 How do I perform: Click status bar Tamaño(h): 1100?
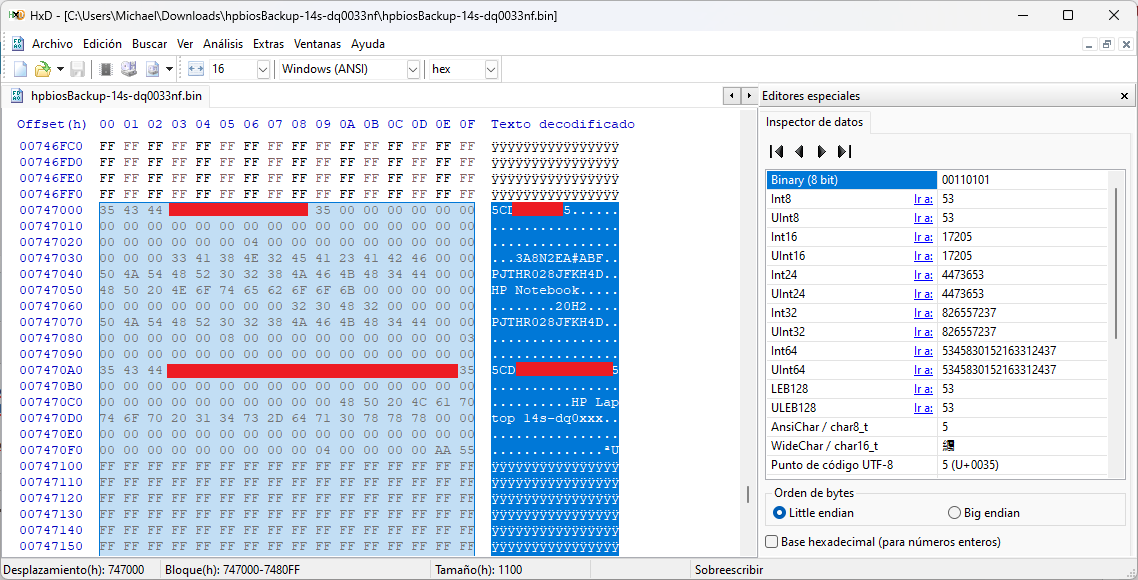coord(478,570)
